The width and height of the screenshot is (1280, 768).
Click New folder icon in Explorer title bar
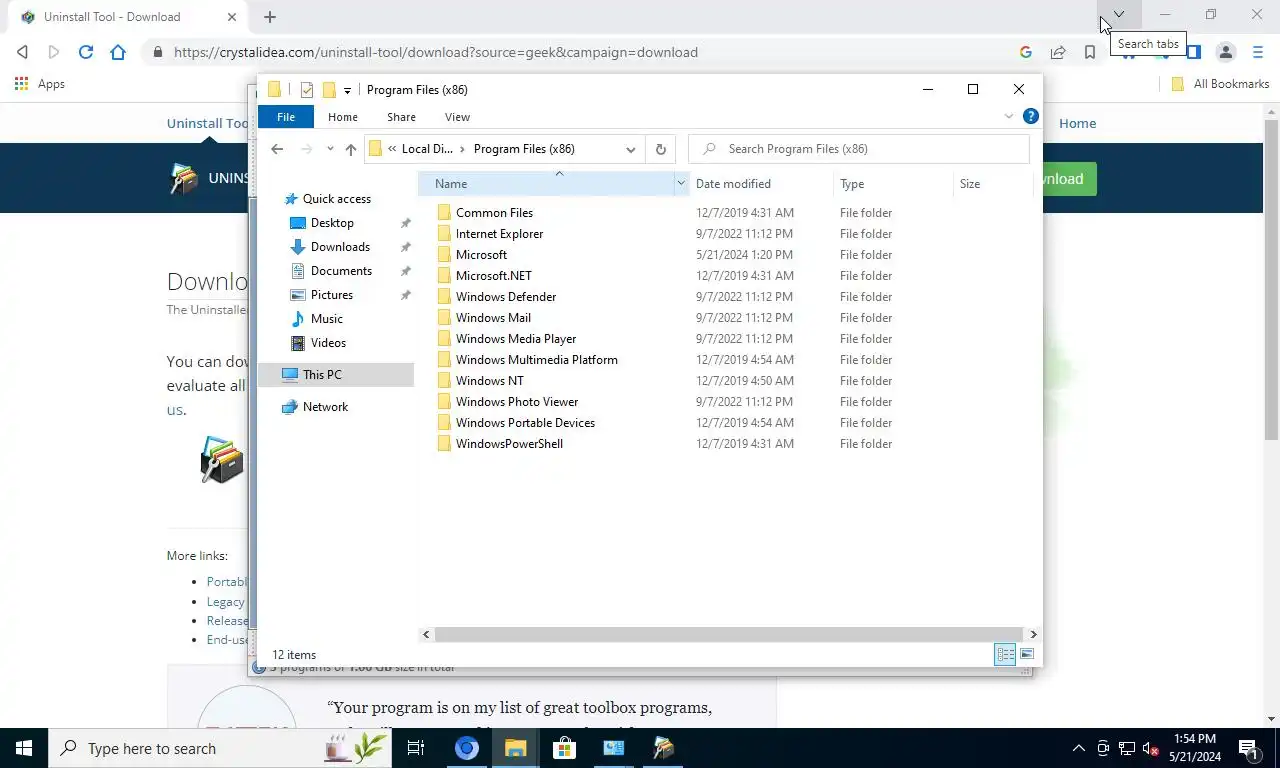point(328,90)
